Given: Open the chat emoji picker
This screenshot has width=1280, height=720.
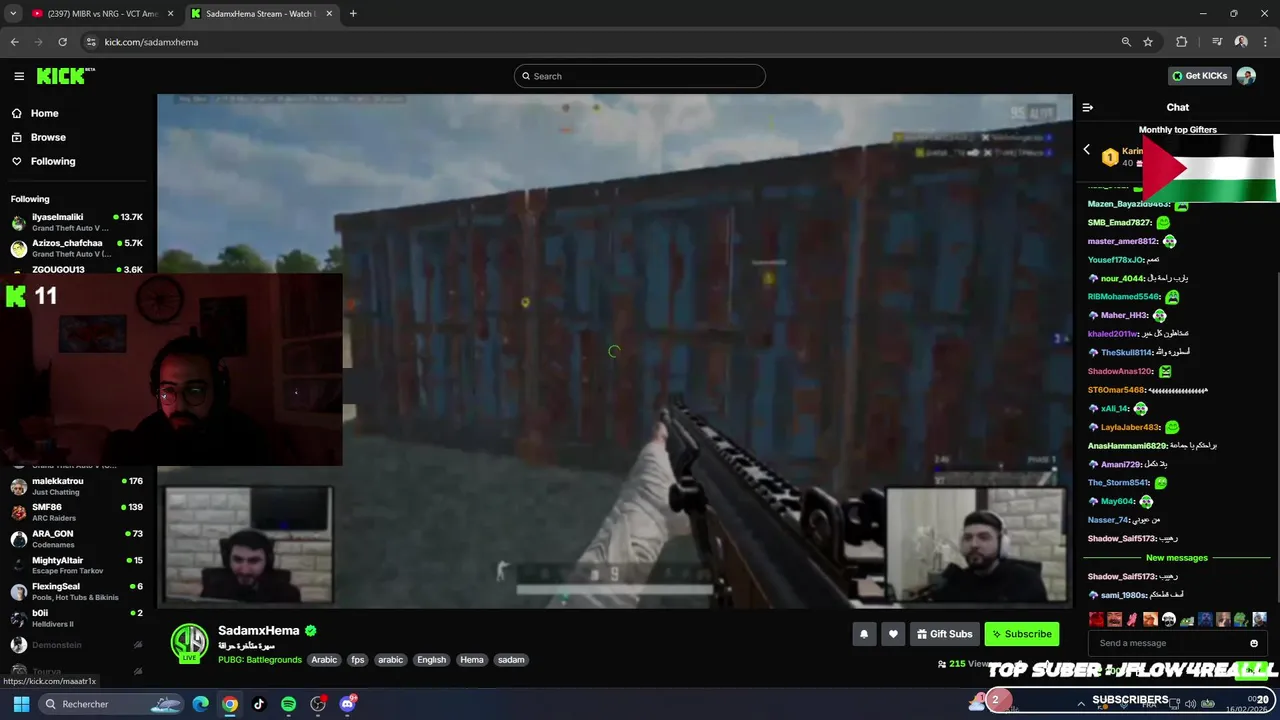Looking at the screenshot, I should [x=1254, y=643].
